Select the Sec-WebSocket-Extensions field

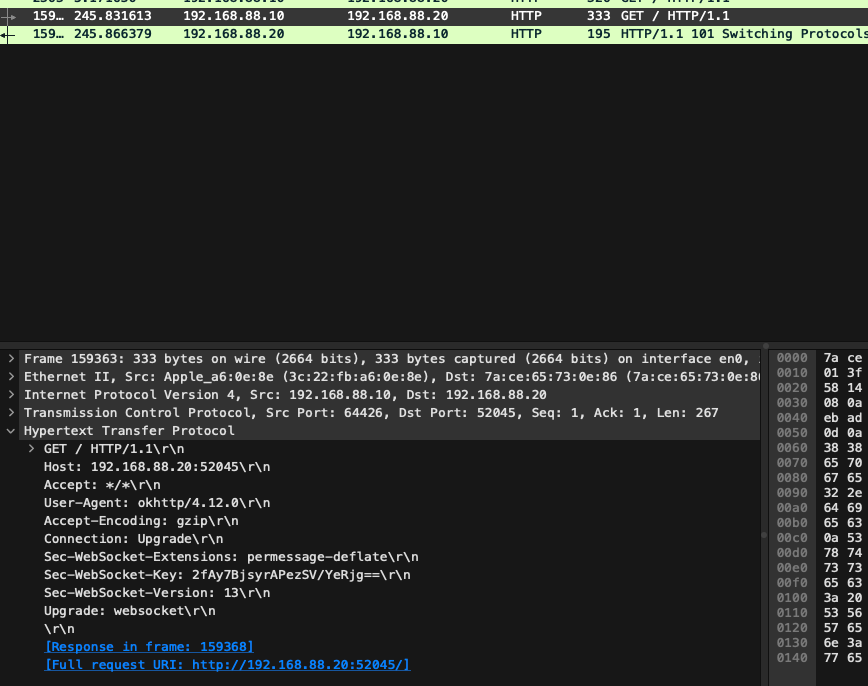[231, 557]
